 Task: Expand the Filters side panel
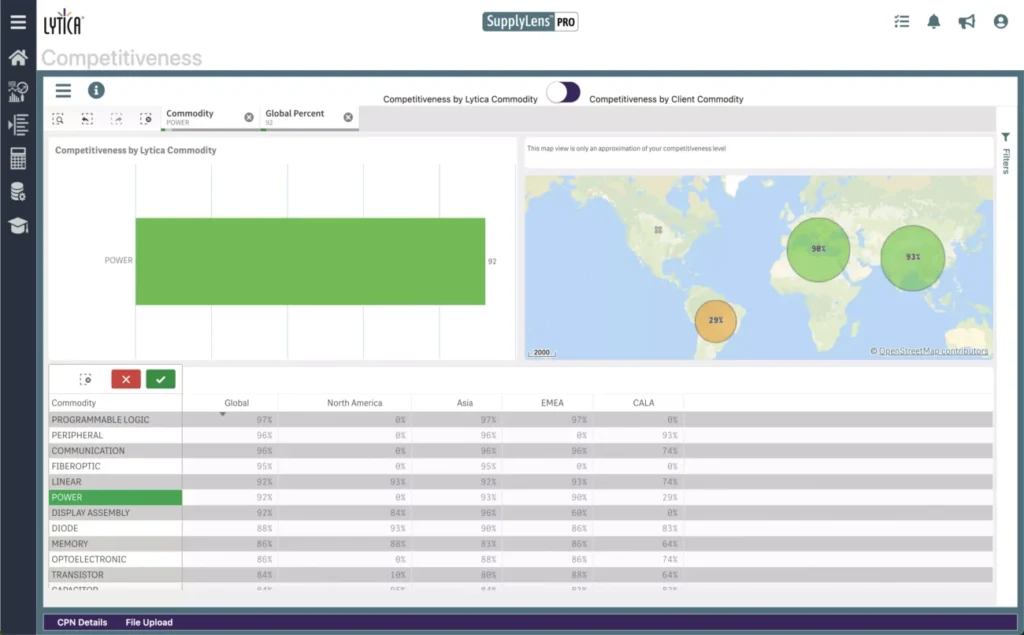coord(1006,153)
